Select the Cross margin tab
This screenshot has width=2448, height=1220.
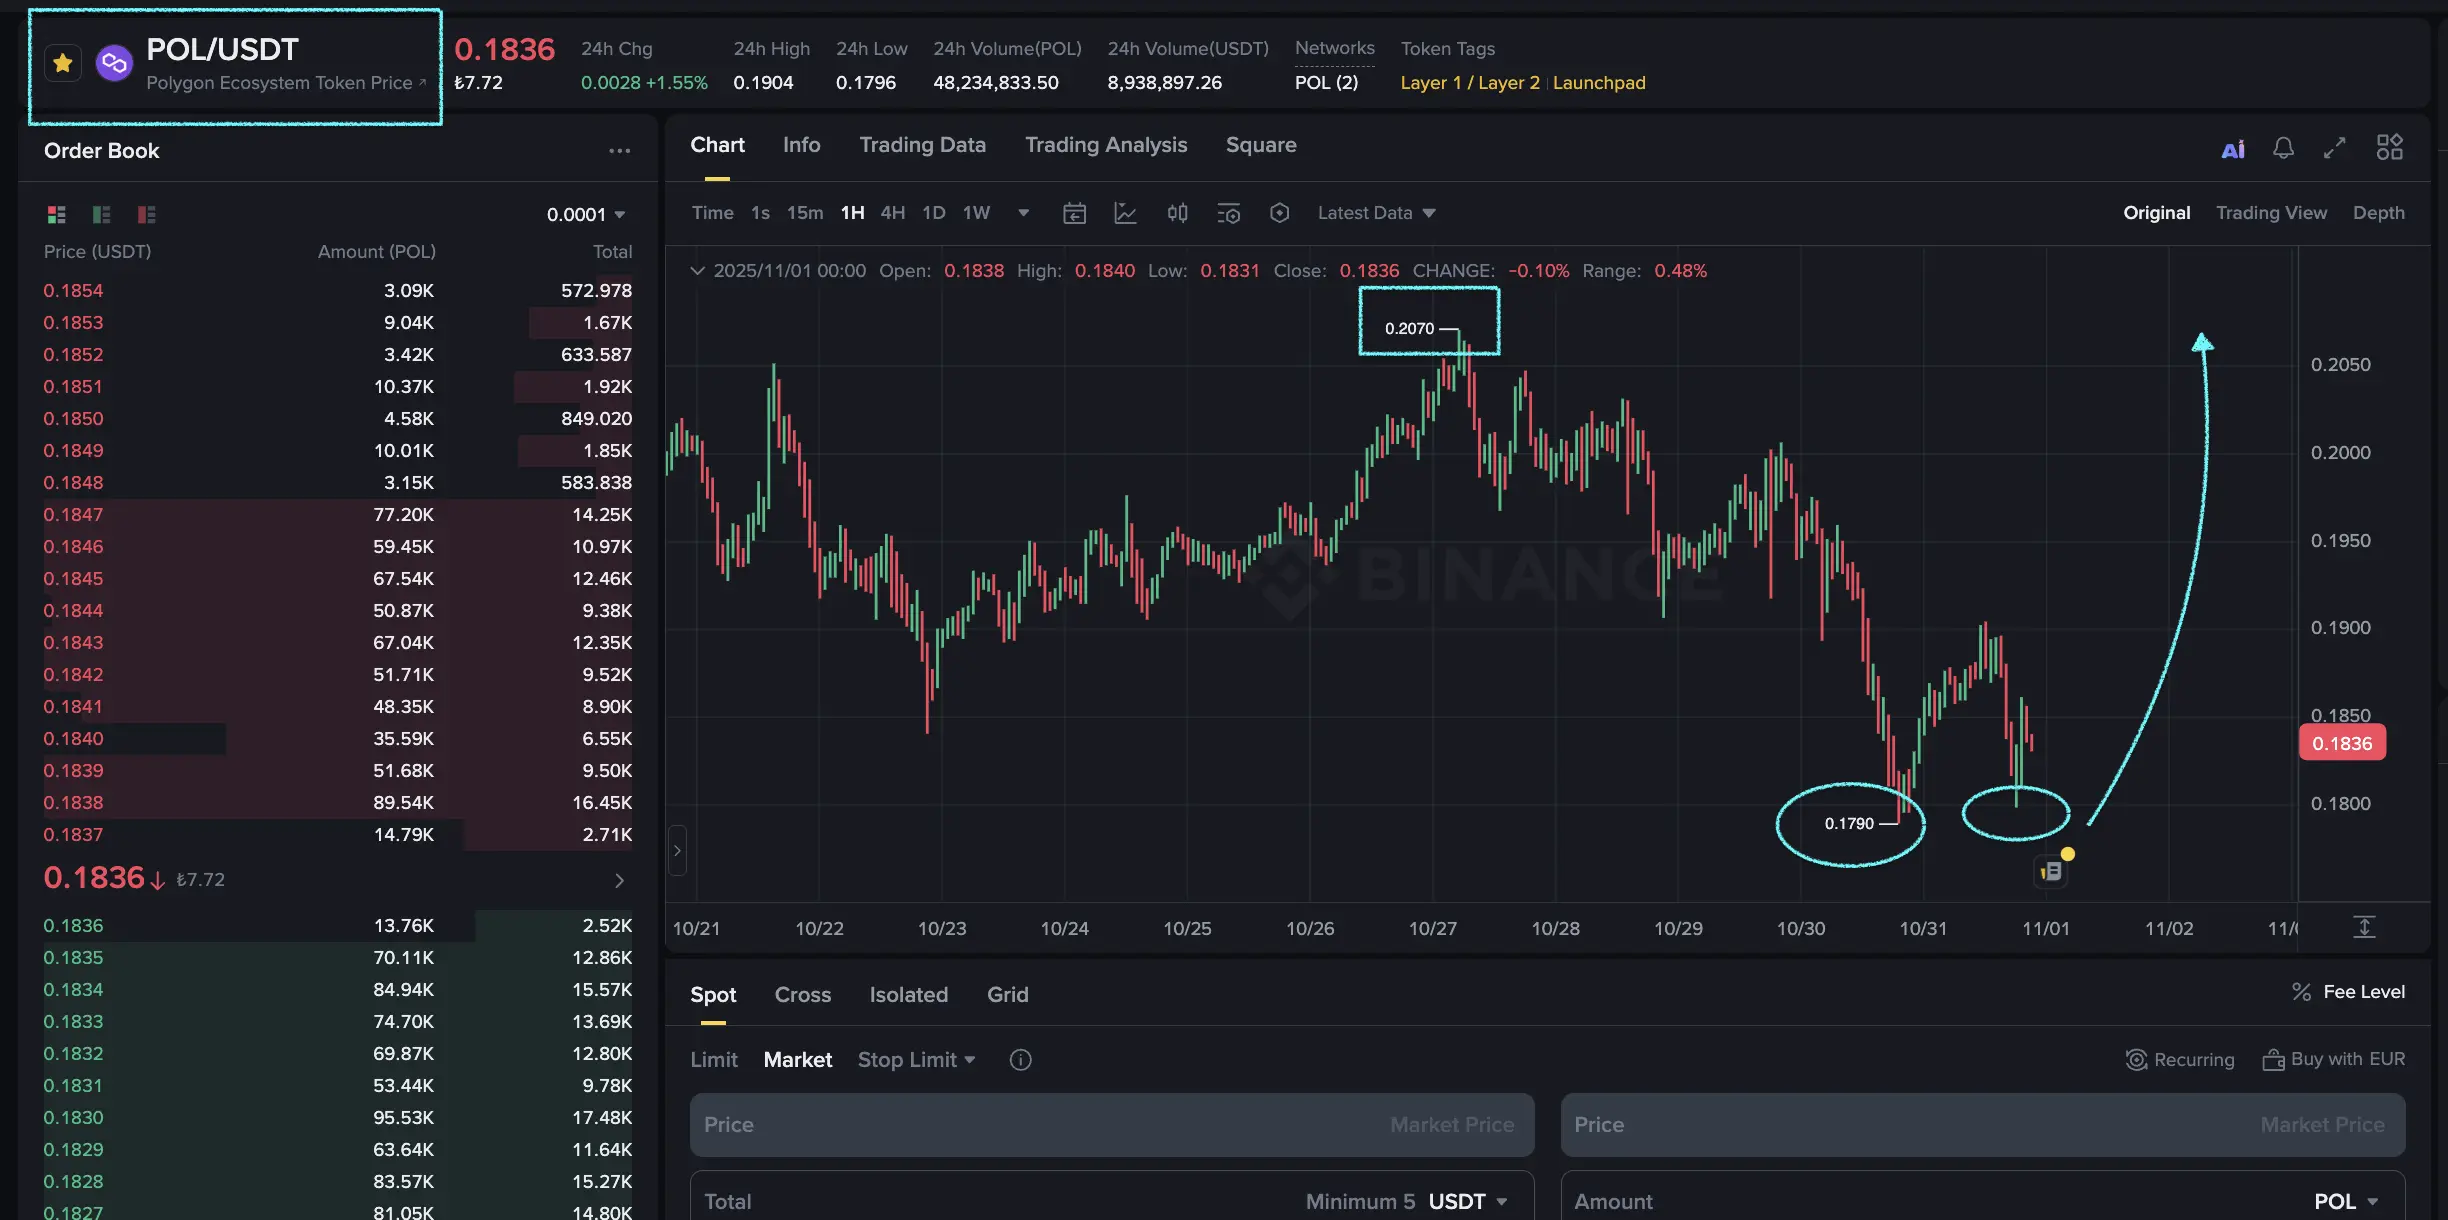802,995
